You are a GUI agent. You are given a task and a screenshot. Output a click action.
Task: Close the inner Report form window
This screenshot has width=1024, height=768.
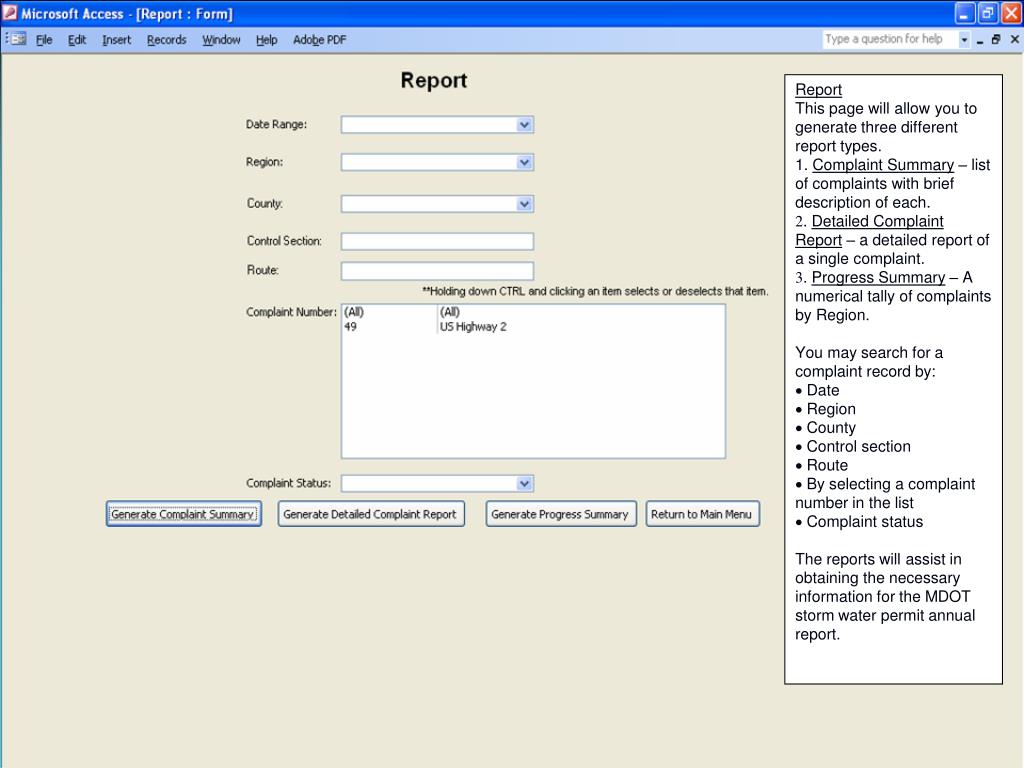coord(1014,40)
